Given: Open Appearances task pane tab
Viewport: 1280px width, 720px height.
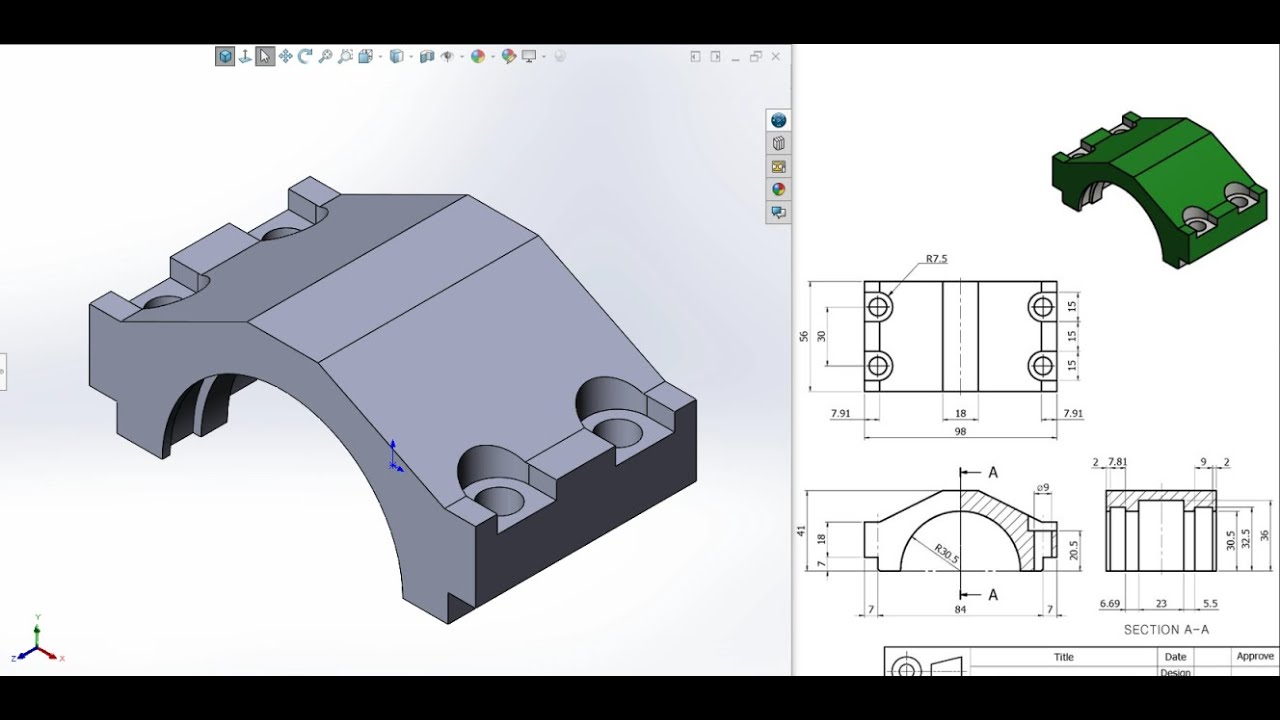Looking at the screenshot, I should point(778,189).
